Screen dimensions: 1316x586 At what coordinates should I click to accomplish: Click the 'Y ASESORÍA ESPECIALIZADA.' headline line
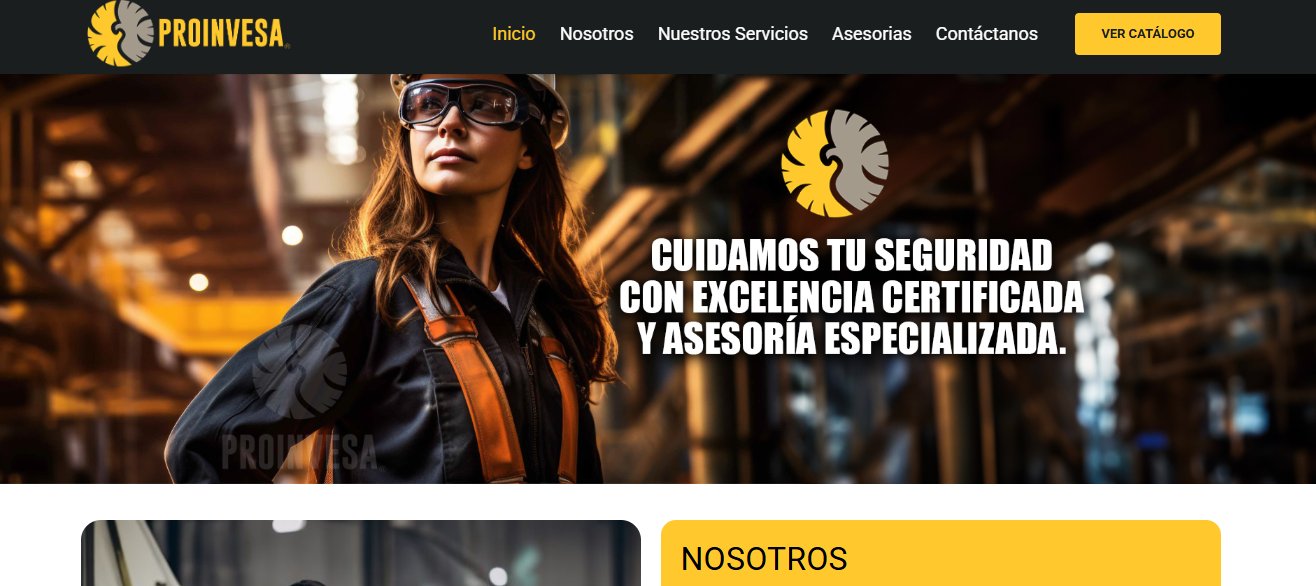tap(852, 339)
